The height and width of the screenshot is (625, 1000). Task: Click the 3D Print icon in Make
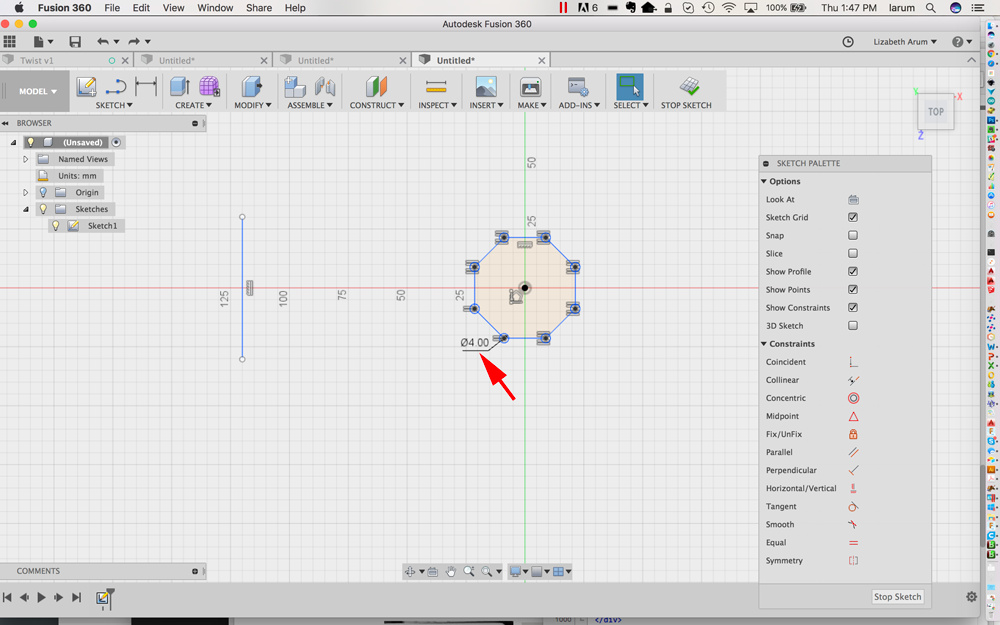point(531,86)
